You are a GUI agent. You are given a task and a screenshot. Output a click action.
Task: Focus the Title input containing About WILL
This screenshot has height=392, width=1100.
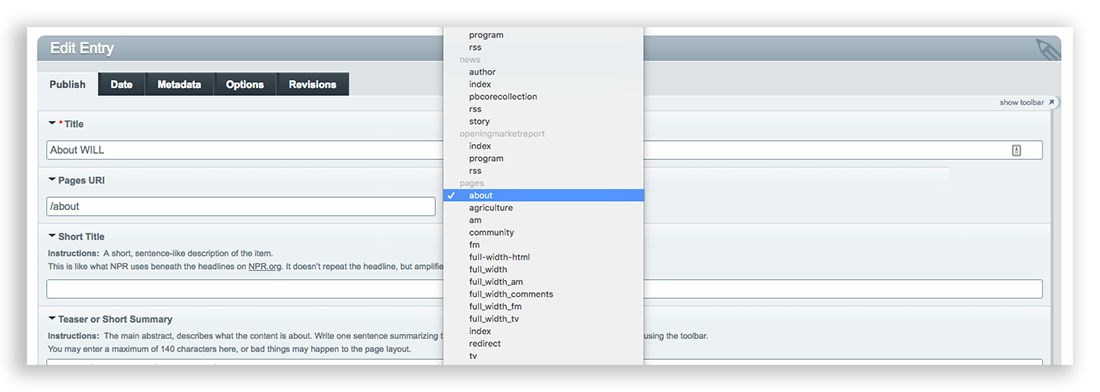click(x=544, y=150)
